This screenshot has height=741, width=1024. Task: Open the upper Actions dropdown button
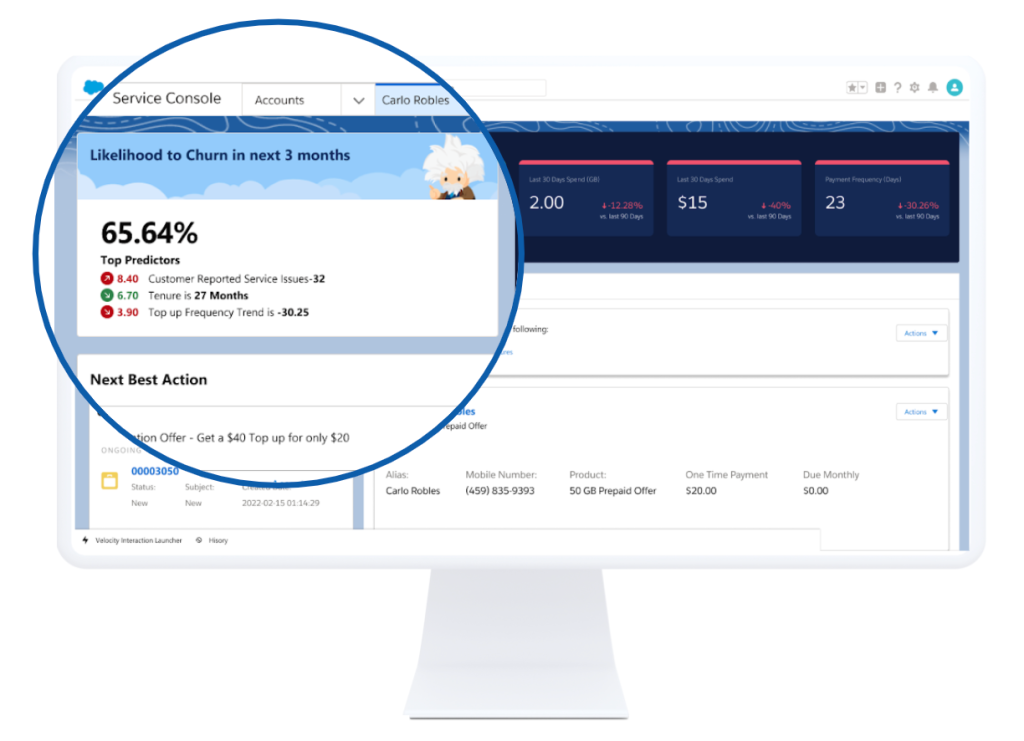tap(921, 333)
